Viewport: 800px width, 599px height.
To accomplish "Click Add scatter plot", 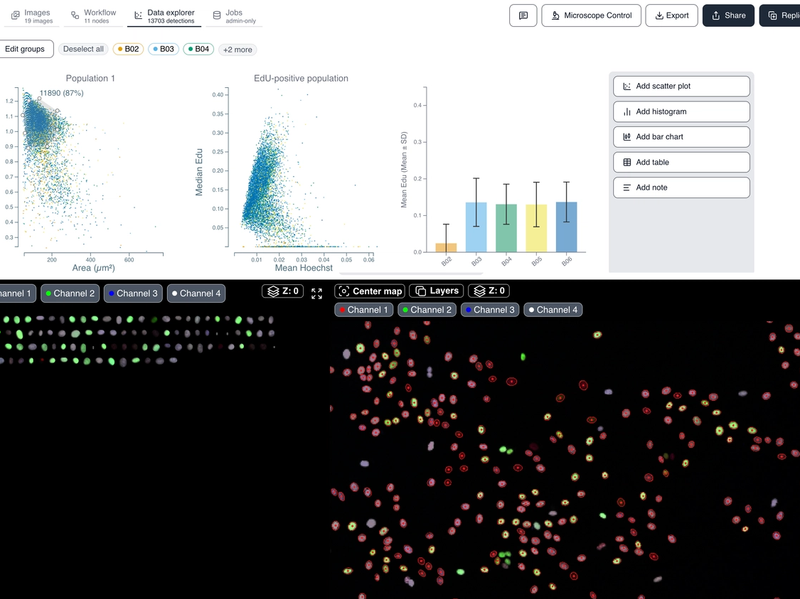I will click(681, 86).
